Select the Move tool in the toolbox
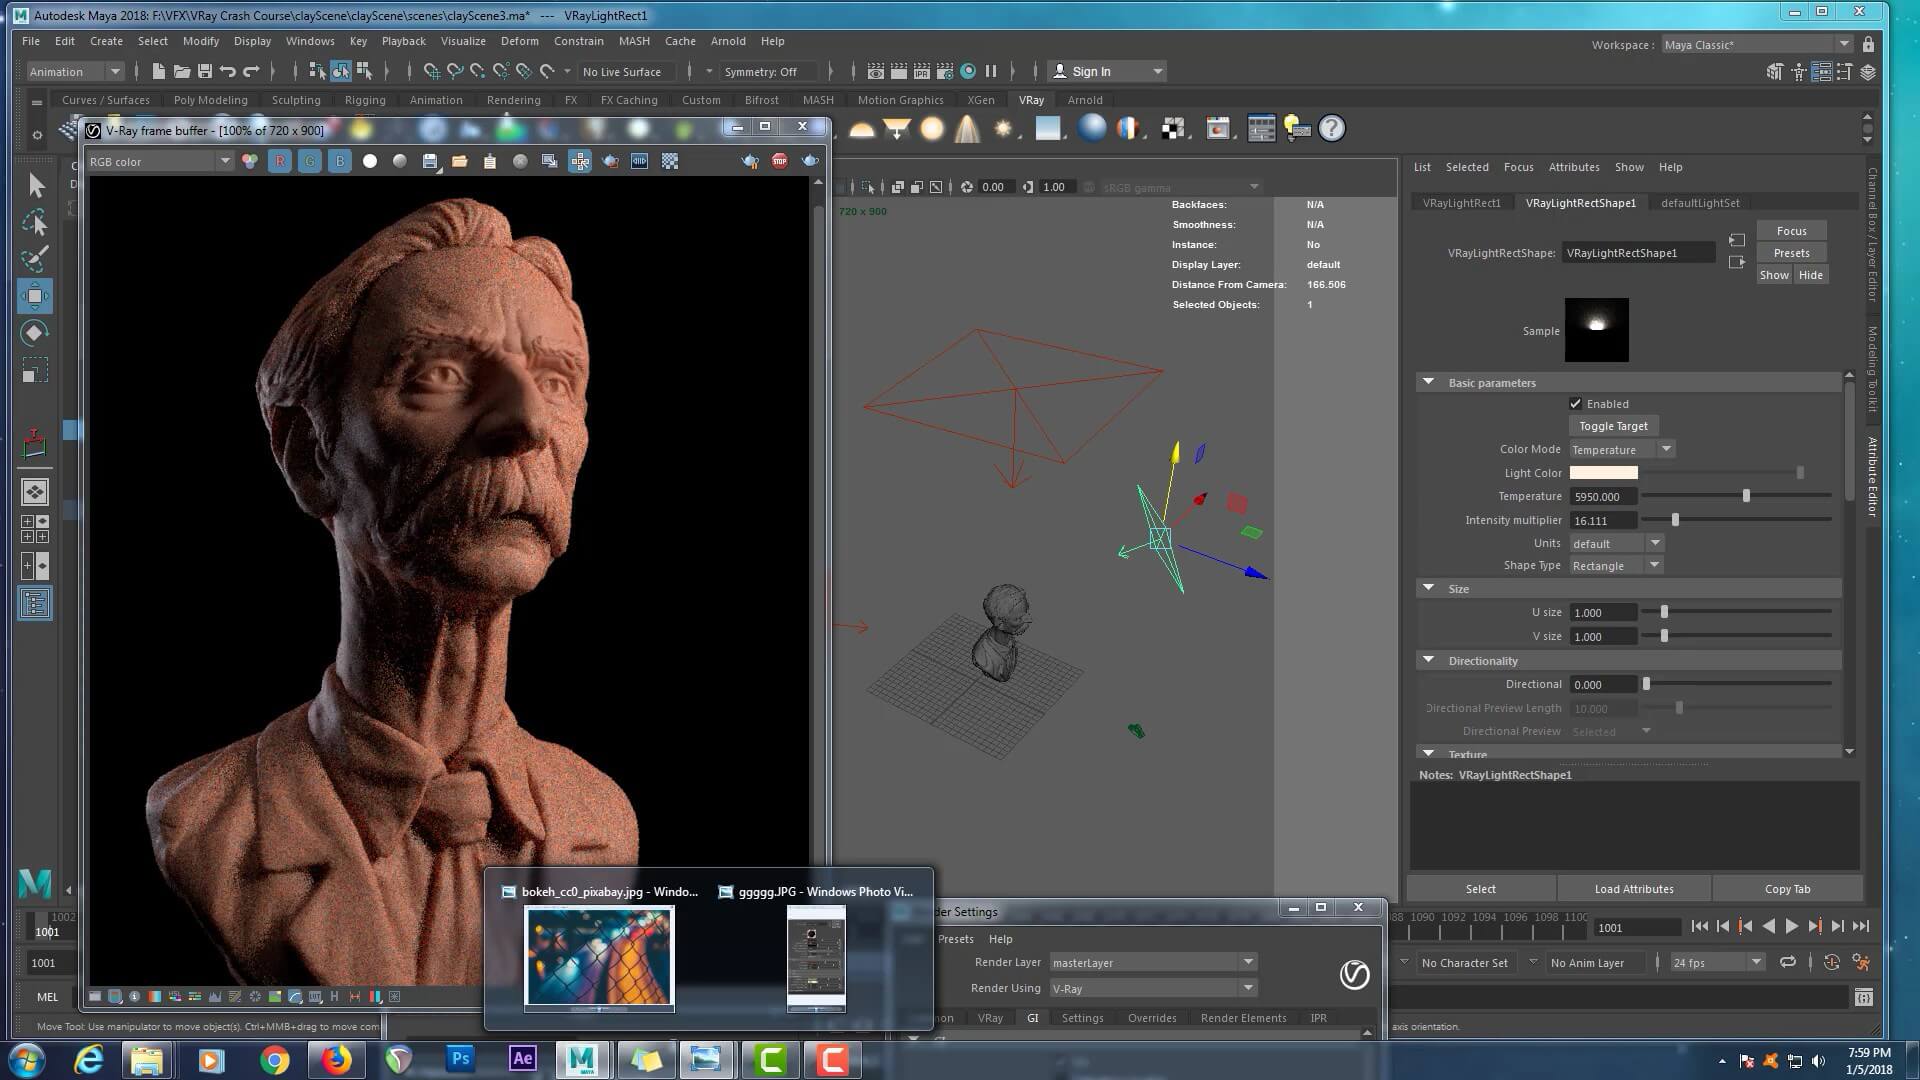 (x=35, y=296)
